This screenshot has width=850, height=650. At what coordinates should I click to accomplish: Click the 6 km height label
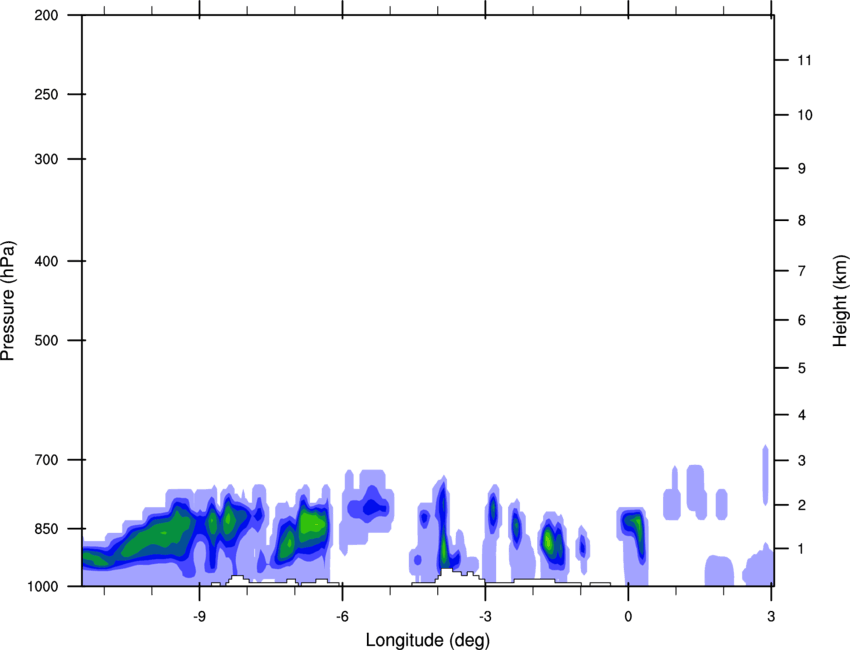[802, 320]
